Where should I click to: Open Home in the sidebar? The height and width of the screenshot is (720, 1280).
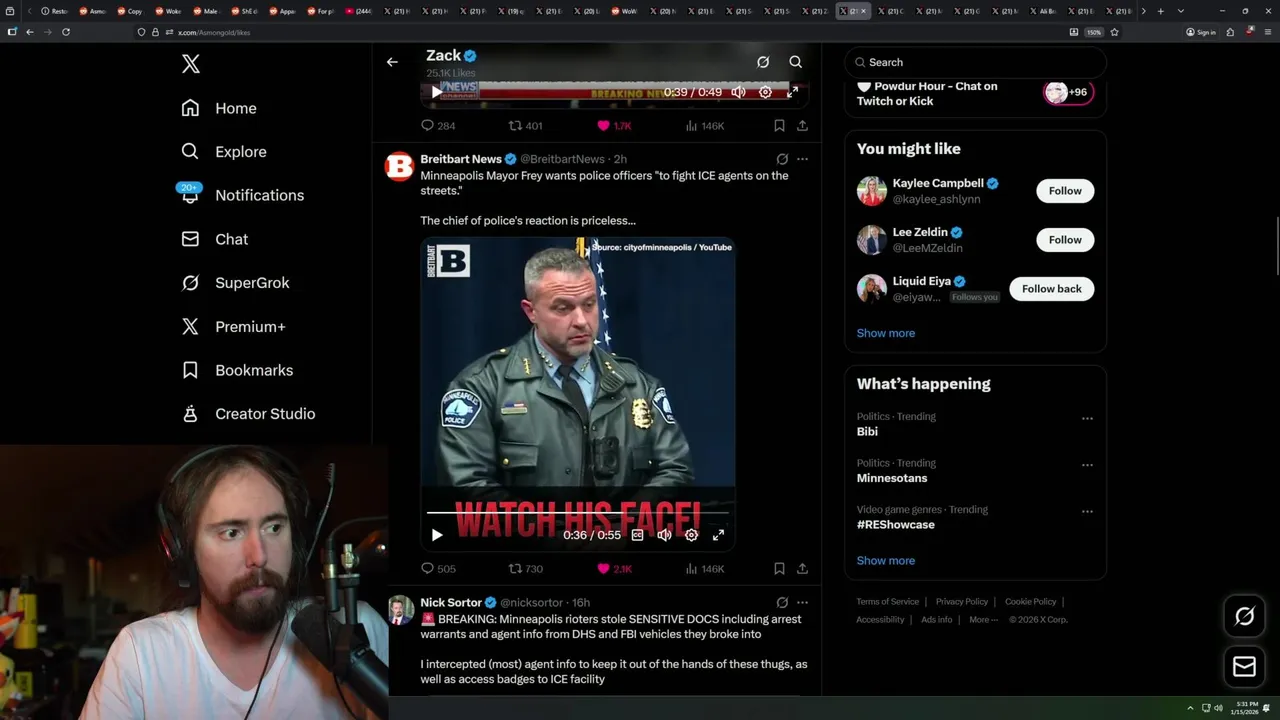(219, 108)
